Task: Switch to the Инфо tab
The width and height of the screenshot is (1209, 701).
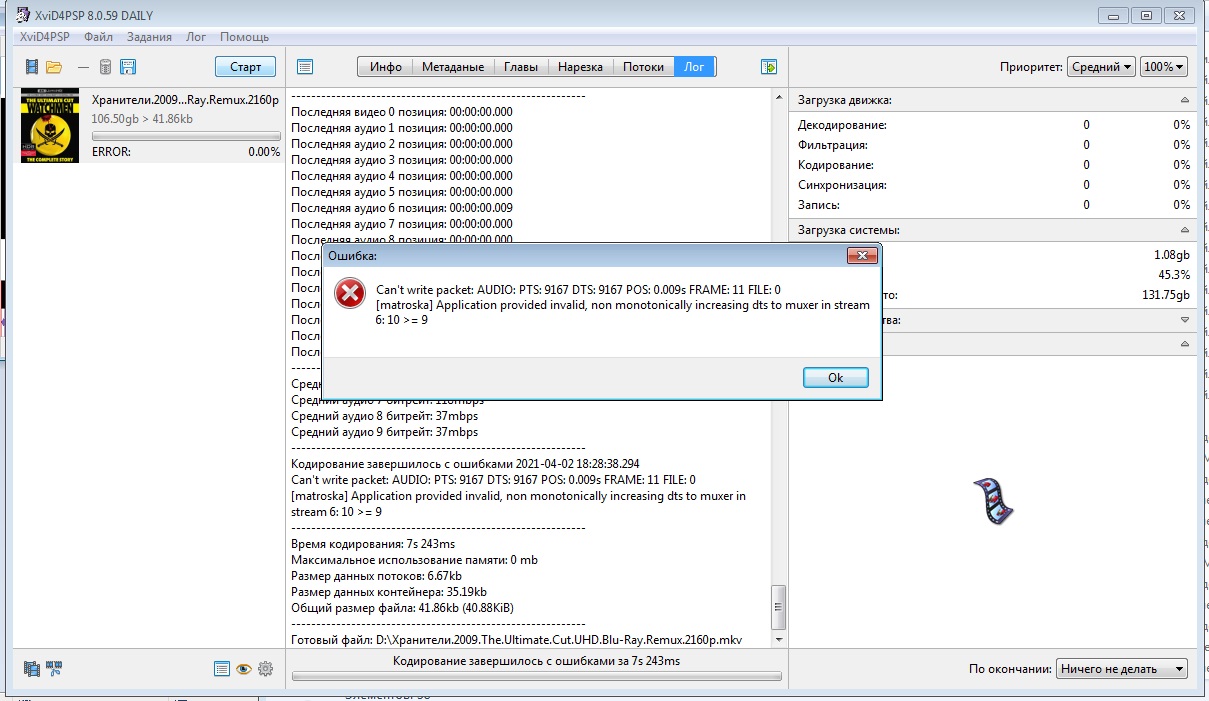Action: click(385, 67)
